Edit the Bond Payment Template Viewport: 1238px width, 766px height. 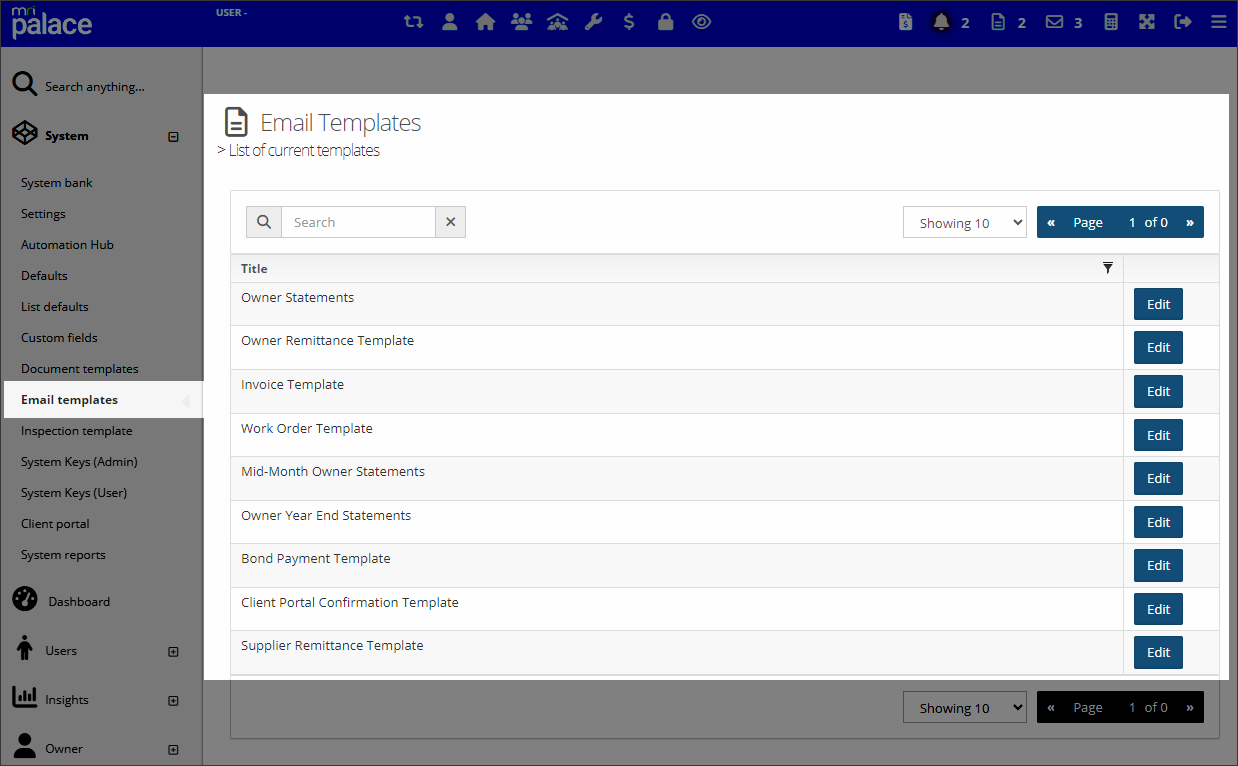click(1158, 565)
